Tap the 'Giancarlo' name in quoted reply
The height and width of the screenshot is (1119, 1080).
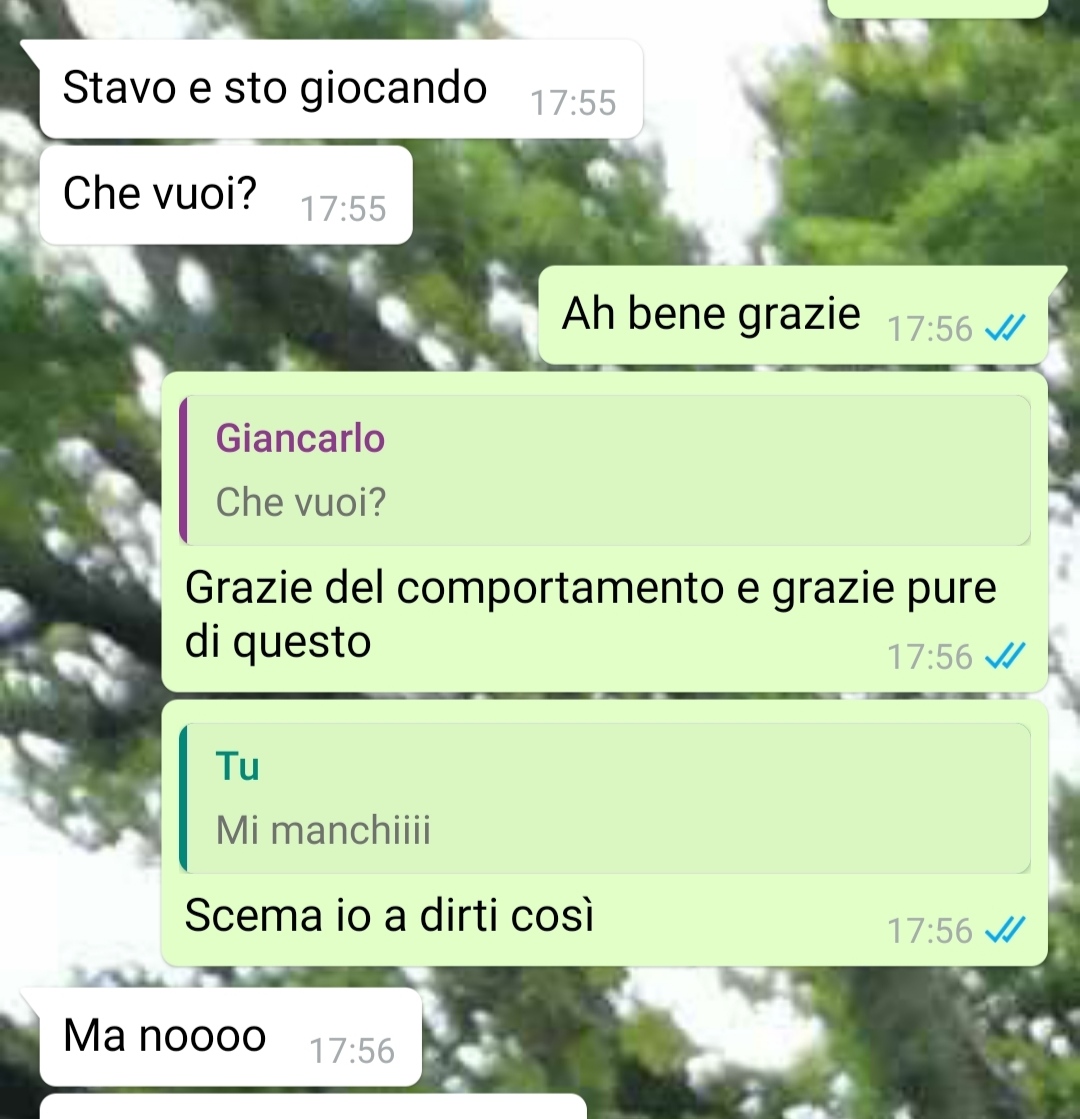click(x=300, y=438)
